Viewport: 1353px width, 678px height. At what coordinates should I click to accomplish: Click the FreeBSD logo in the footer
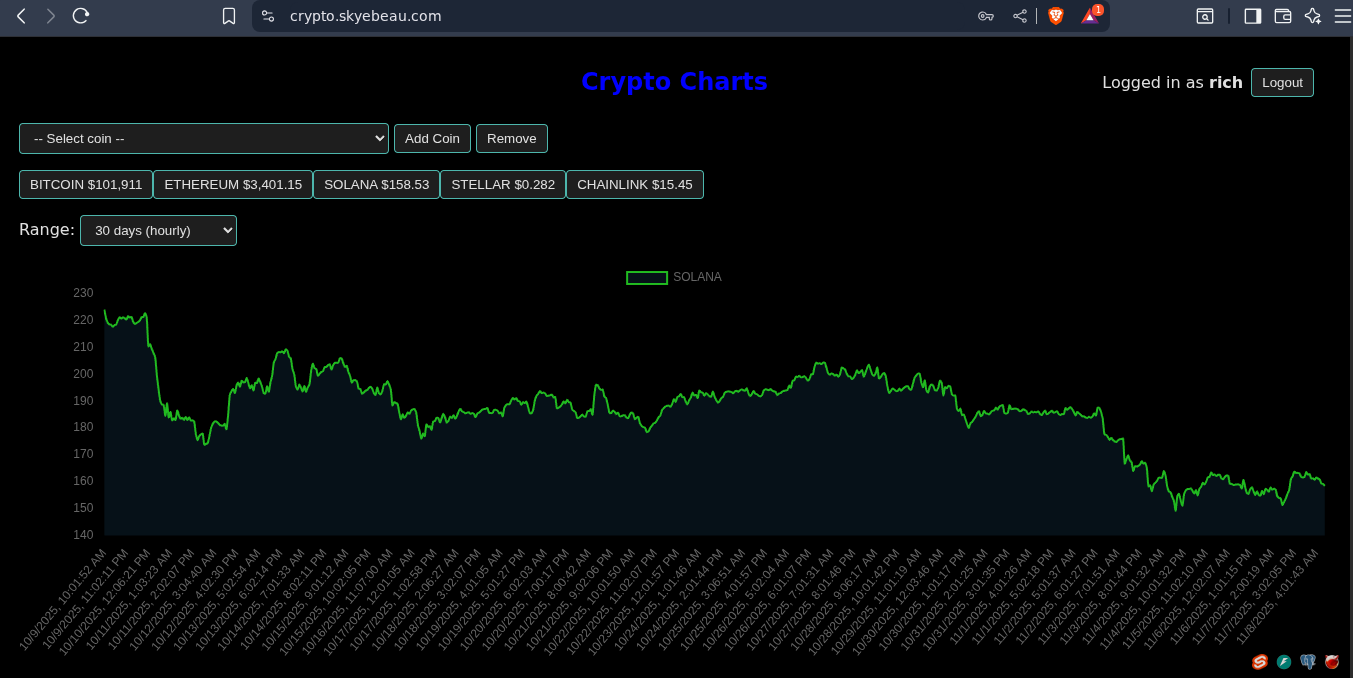tap(1331, 661)
